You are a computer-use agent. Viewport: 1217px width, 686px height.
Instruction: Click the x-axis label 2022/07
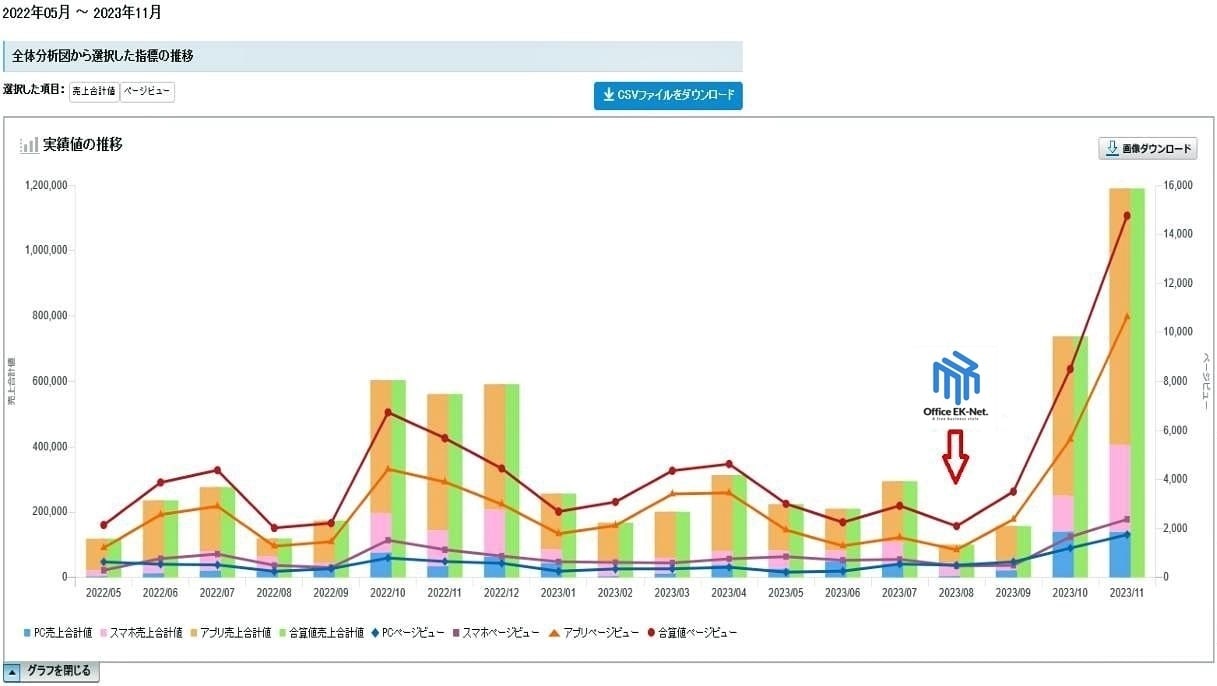(217, 593)
